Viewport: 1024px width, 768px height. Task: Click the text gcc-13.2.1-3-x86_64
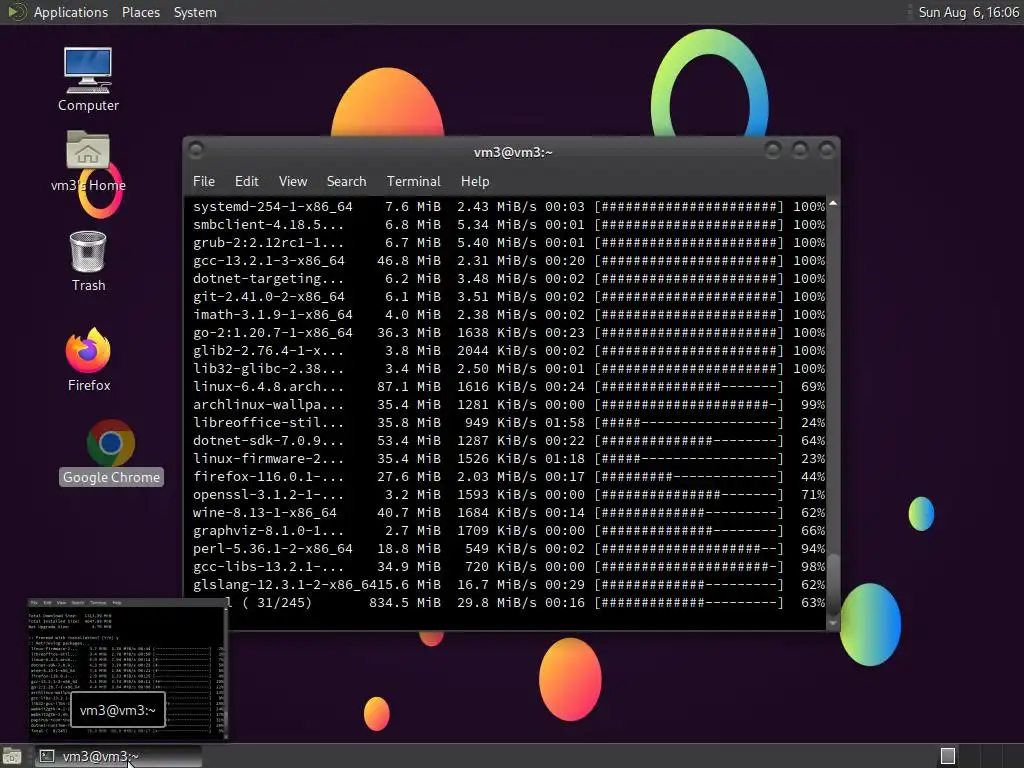click(x=268, y=261)
